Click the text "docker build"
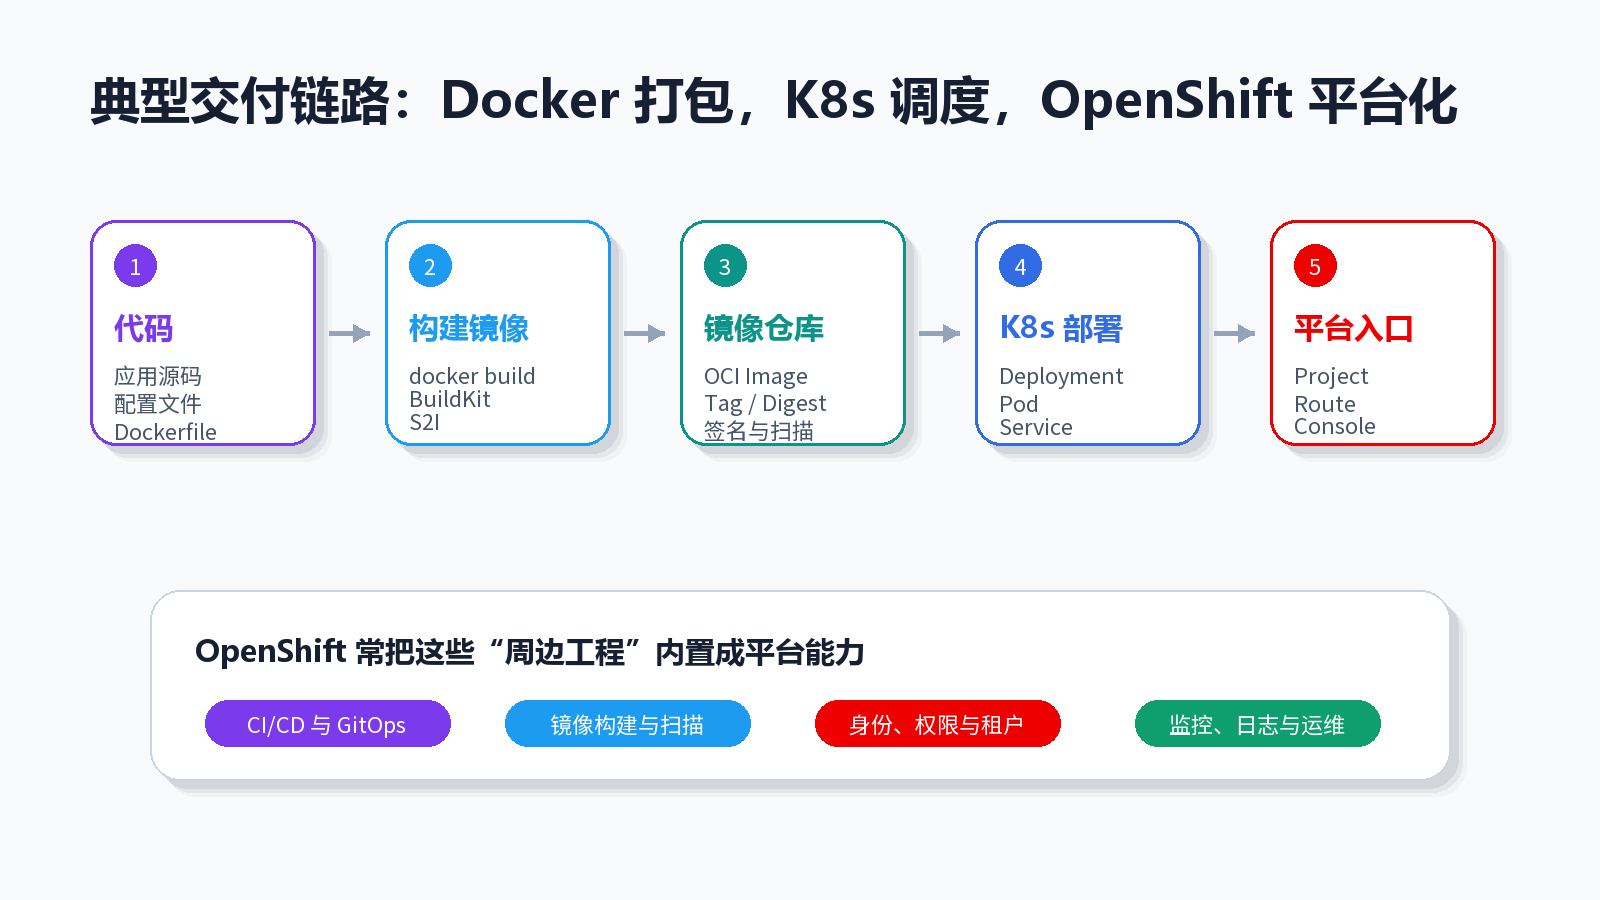1600x900 pixels. (472, 376)
